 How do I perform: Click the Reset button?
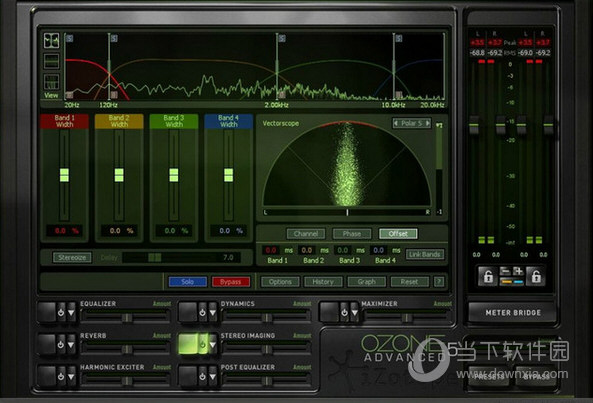point(410,282)
